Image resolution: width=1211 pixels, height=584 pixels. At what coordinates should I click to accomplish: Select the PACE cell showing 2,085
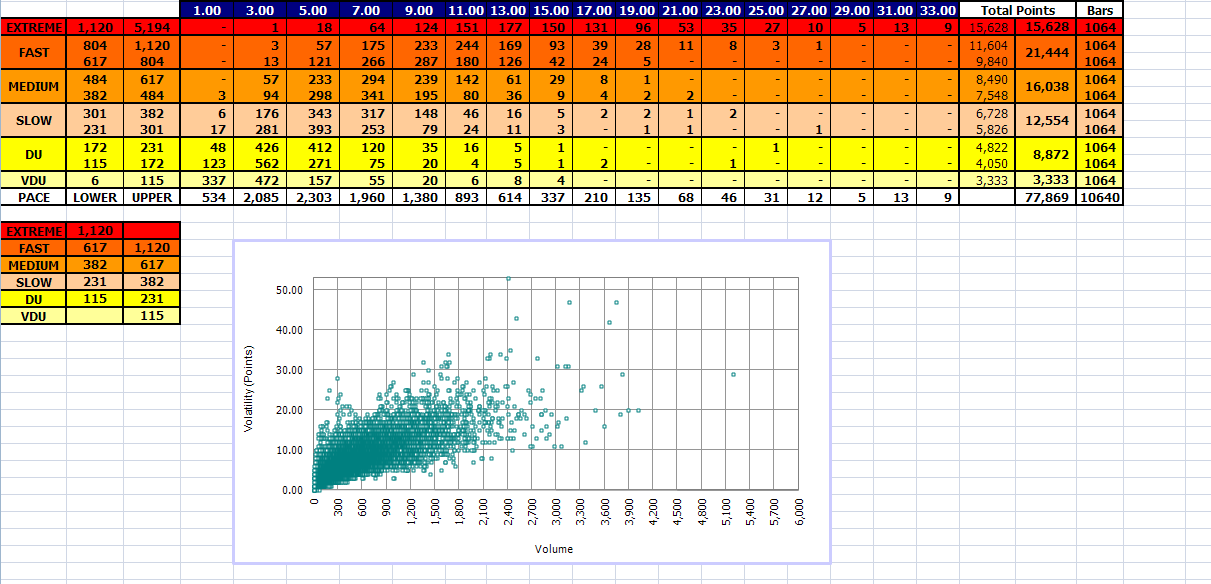259,197
